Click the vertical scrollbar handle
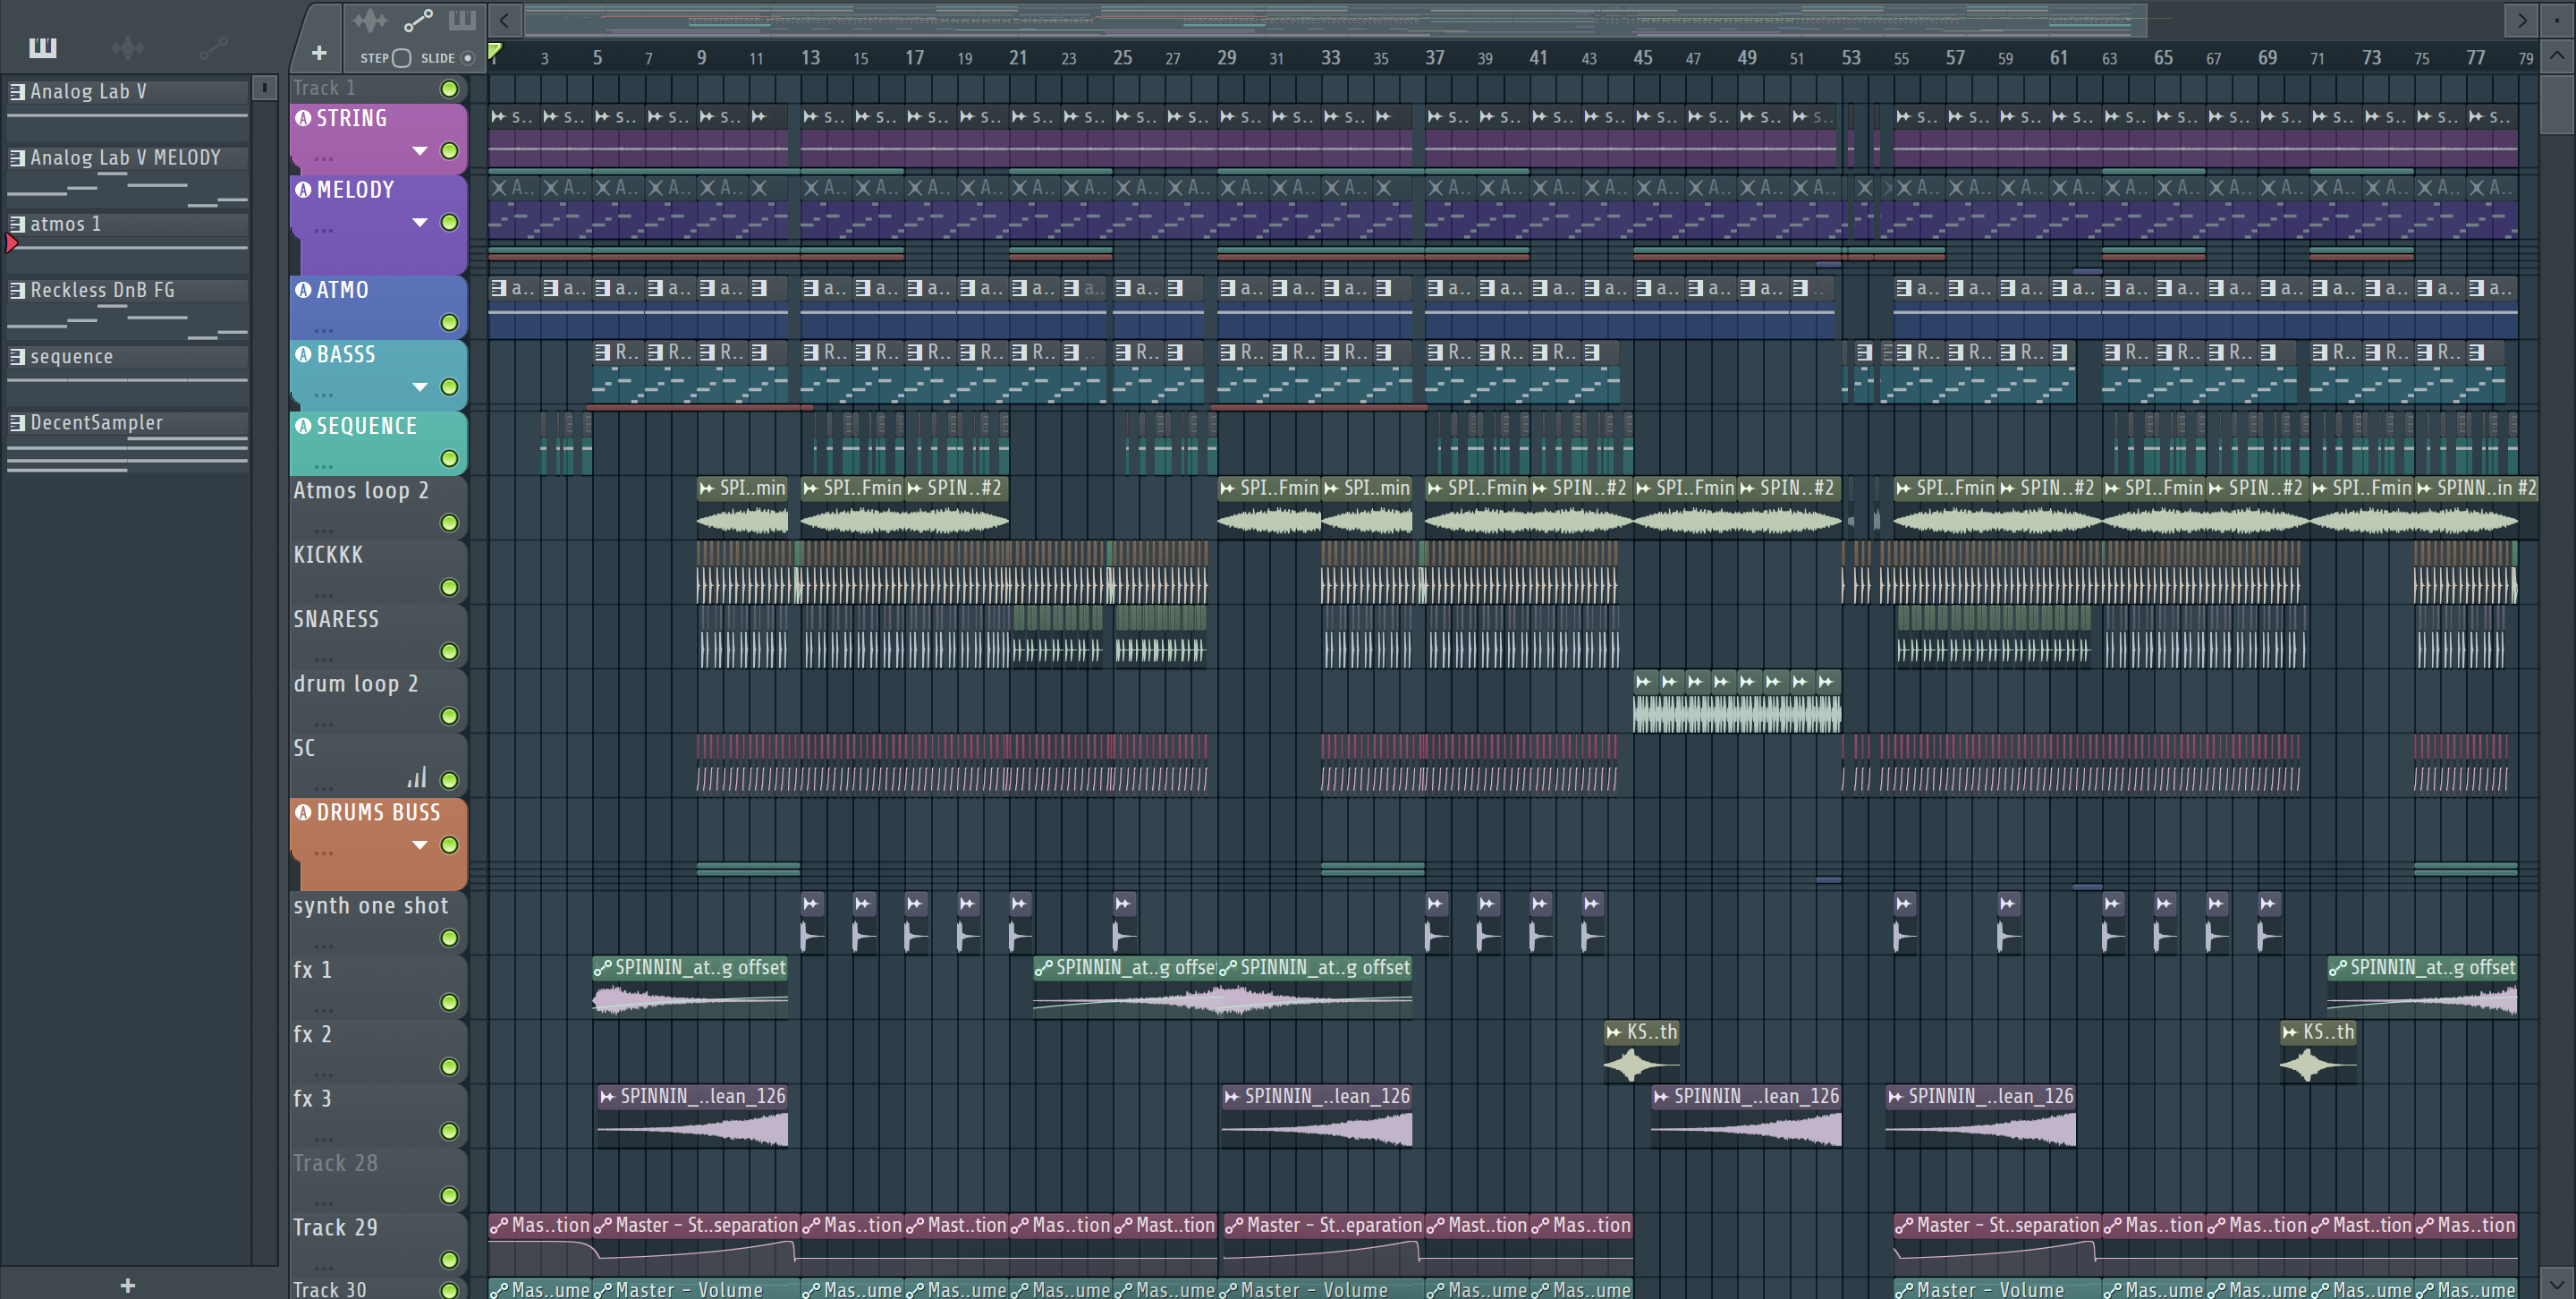Screen dimensions: 2576x1299 tap(2557, 103)
